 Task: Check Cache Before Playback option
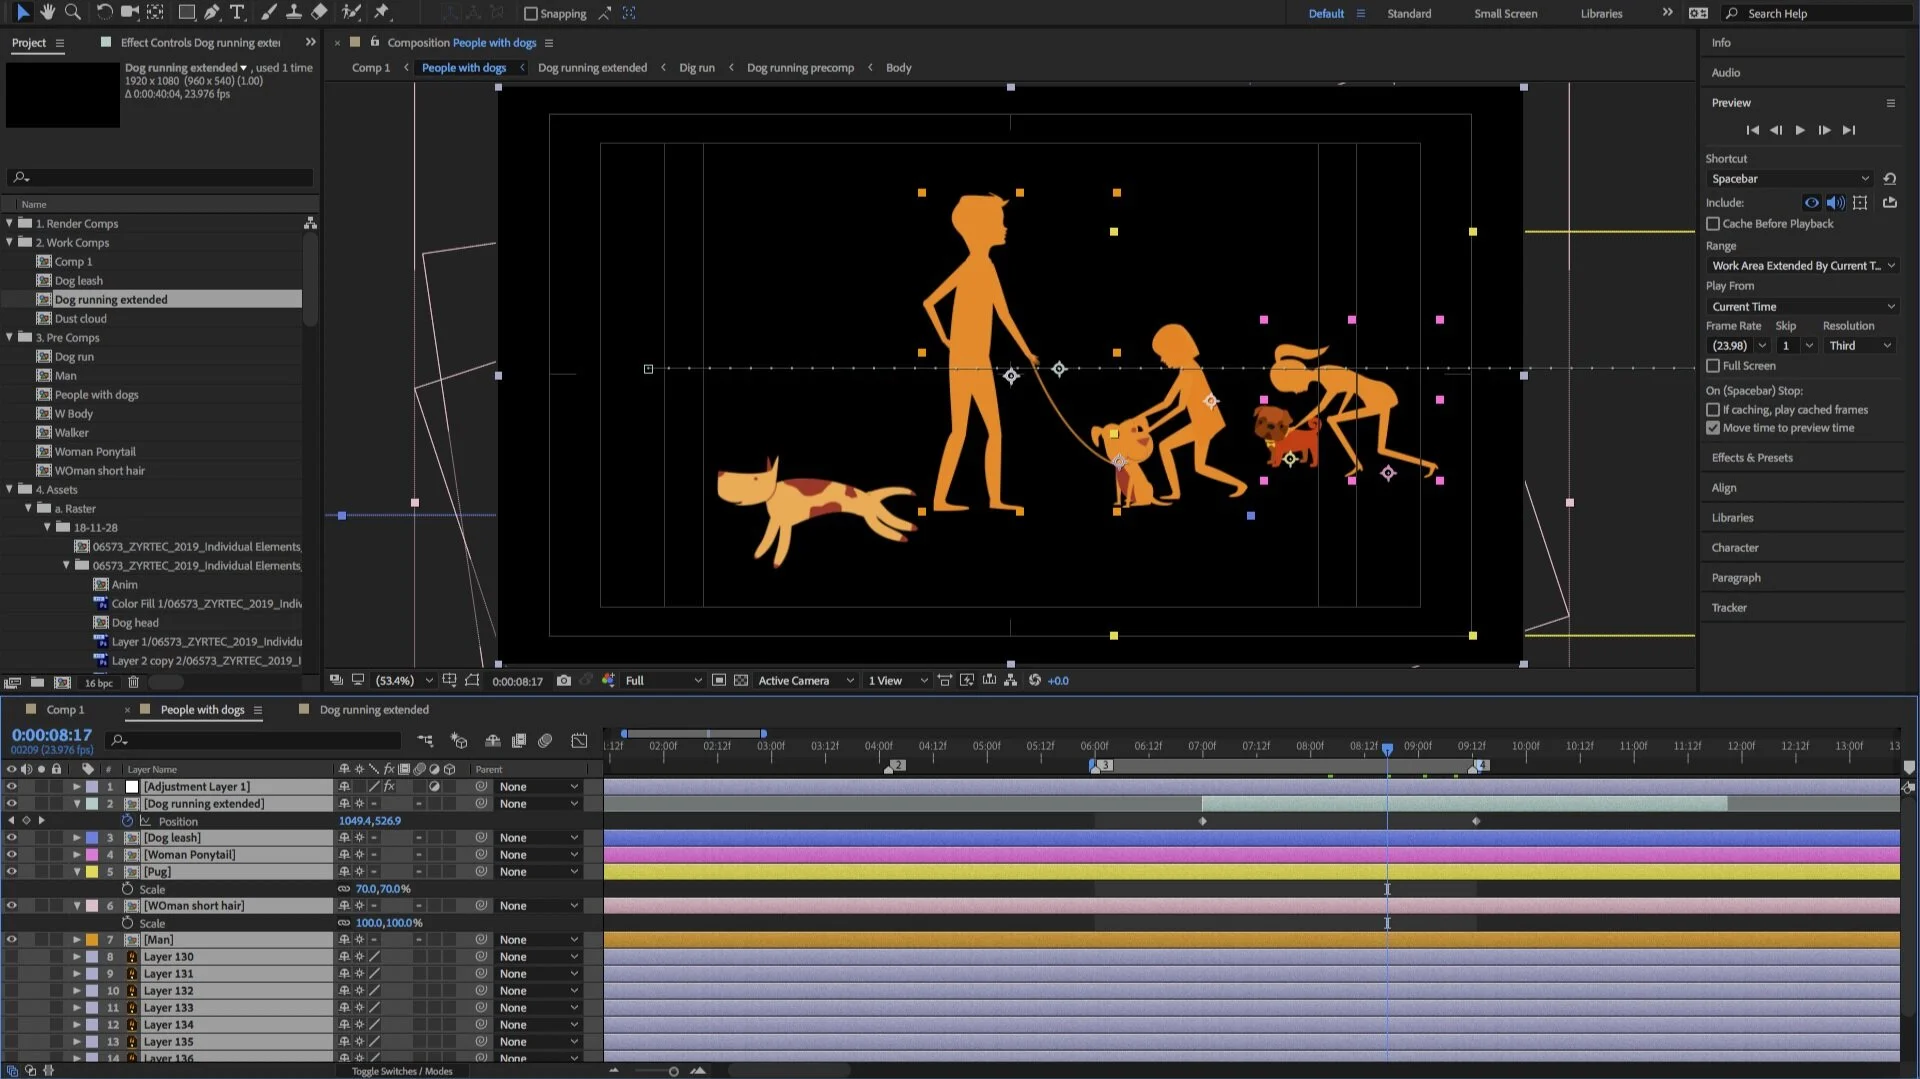coord(1713,224)
